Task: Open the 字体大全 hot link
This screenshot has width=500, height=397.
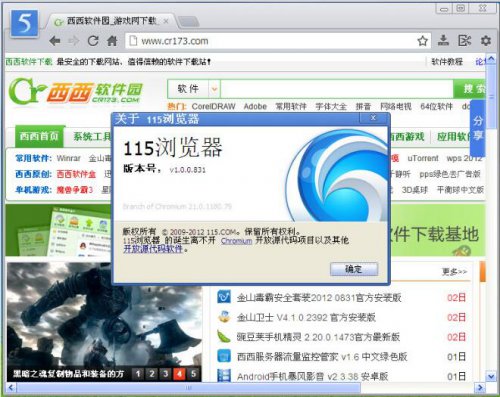Action: [331, 107]
